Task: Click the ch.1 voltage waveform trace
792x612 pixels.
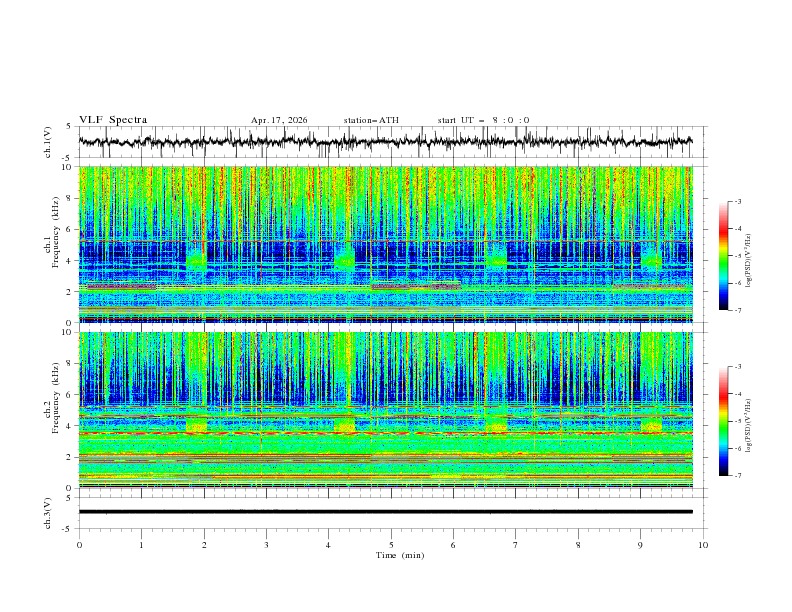Action: point(385,142)
